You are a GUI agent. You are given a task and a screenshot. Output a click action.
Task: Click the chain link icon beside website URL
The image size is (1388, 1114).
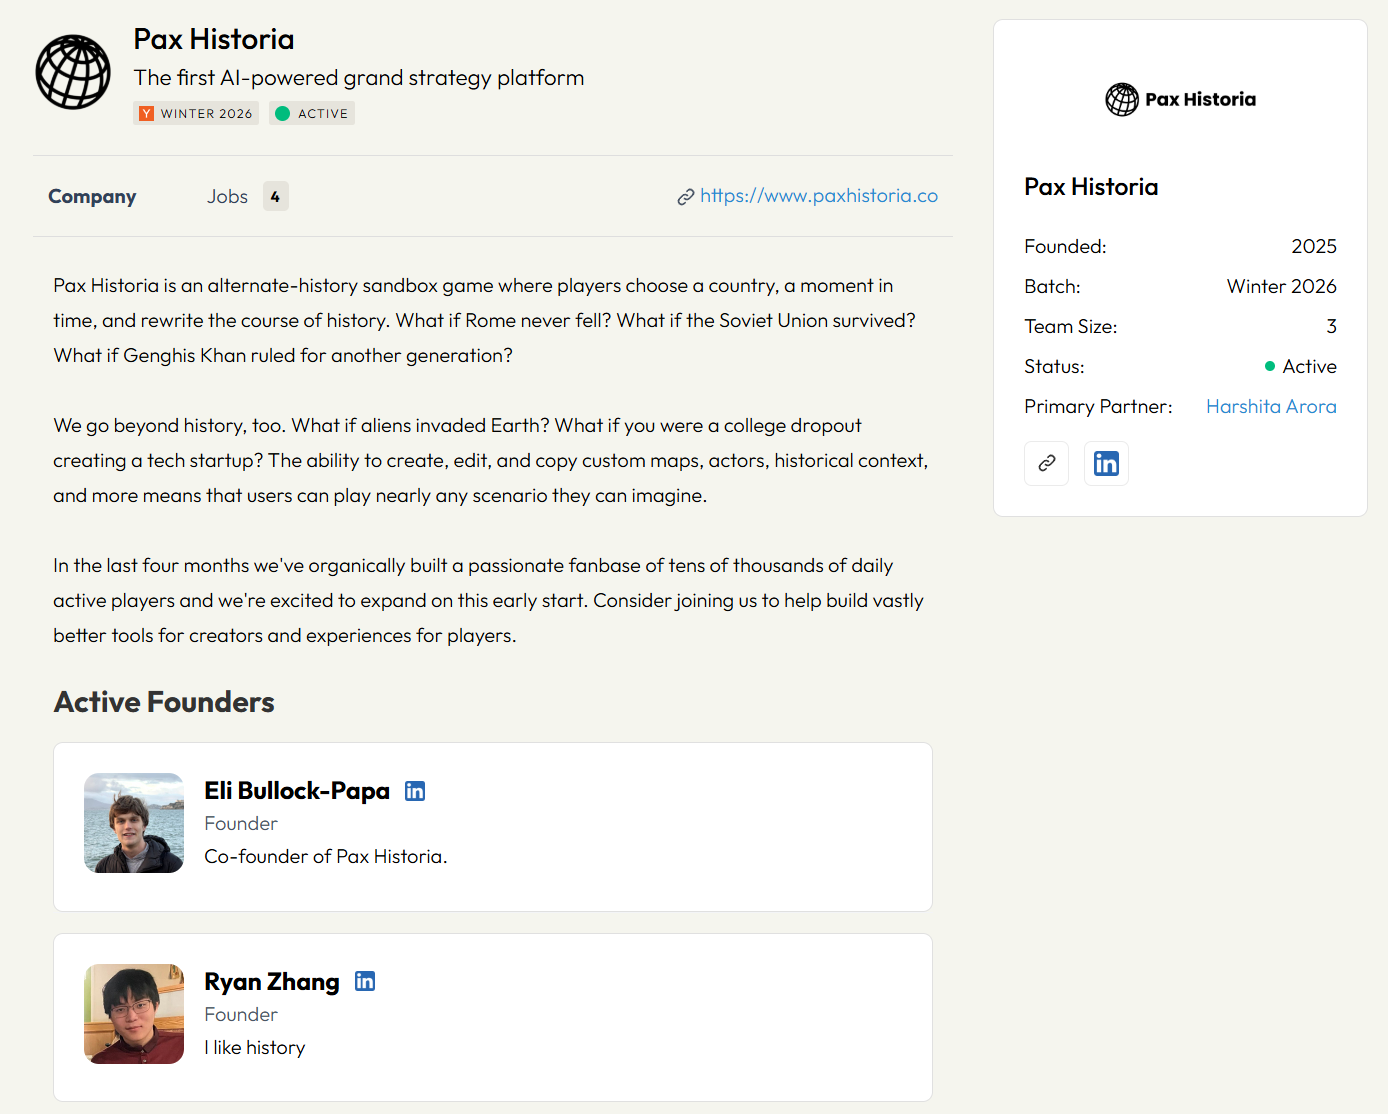[x=685, y=197]
